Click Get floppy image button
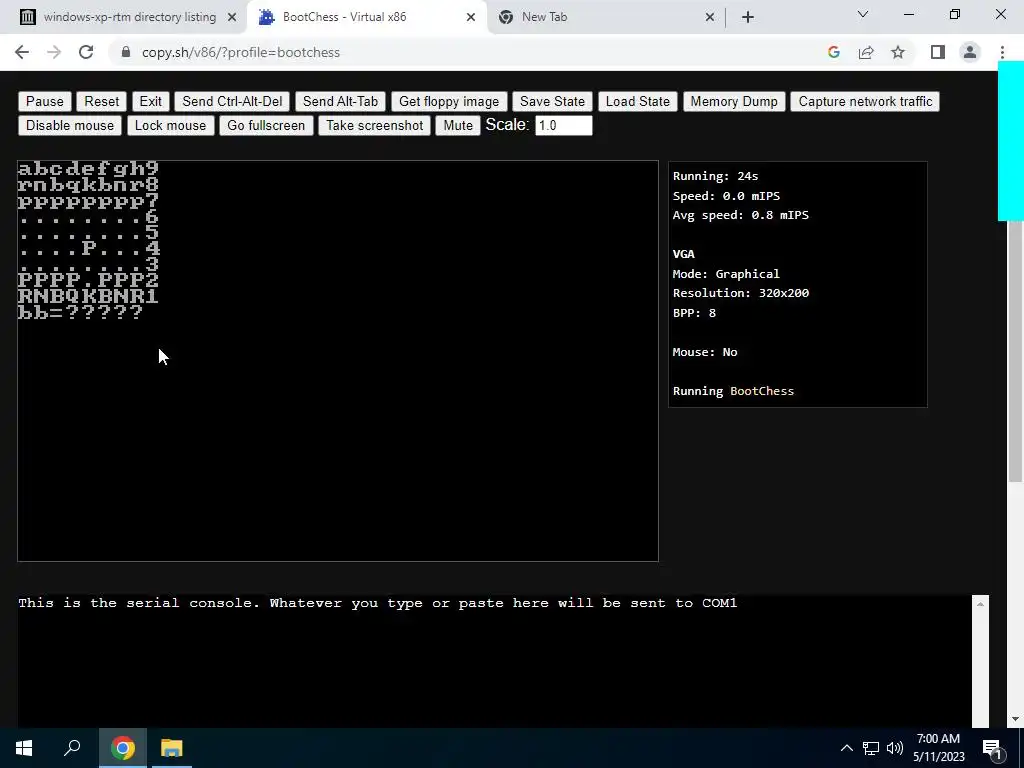The width and height of the screenshot is (1024, 768). pos(449,101)
